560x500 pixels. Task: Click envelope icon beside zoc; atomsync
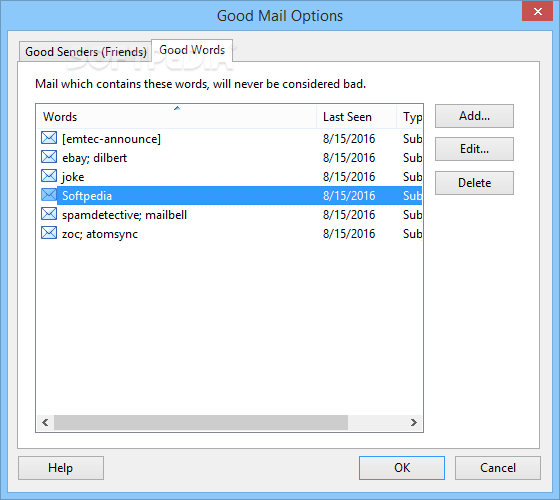49,233
